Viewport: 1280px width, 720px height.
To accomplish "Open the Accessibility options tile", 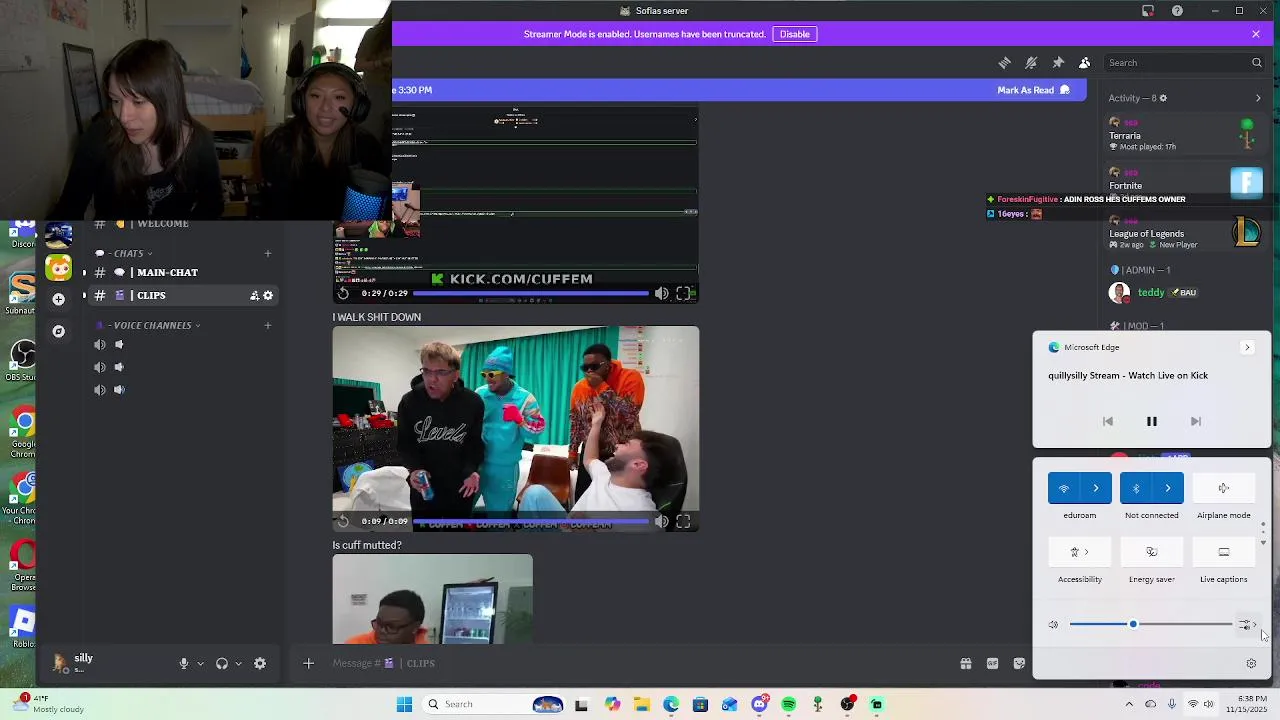I will point(1080,552).
